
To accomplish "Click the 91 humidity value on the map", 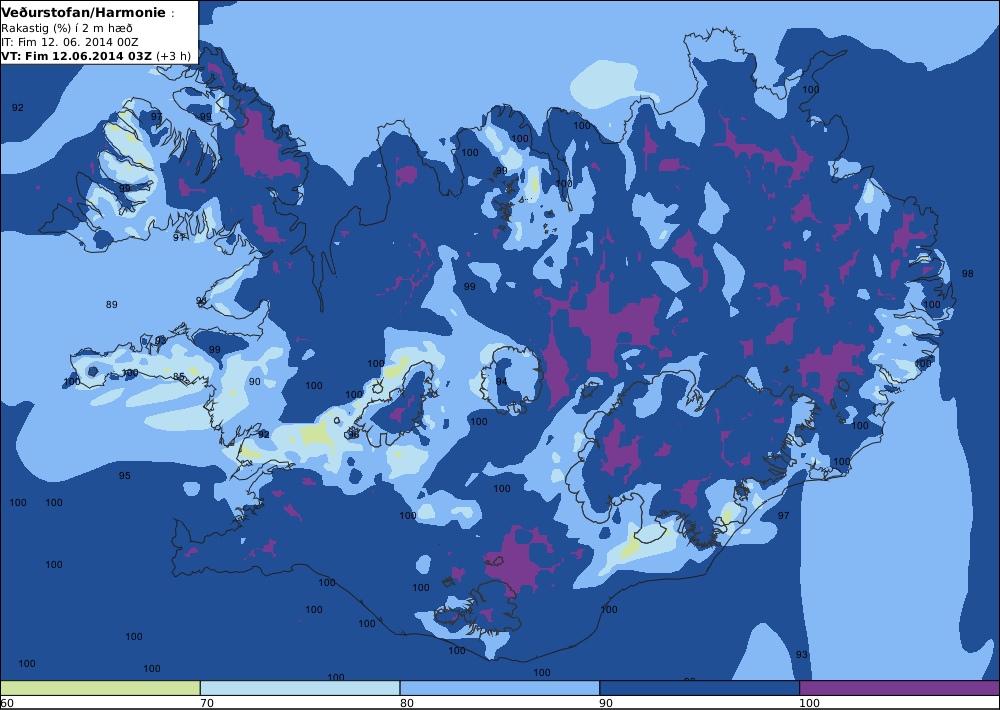I will point(179,238).
